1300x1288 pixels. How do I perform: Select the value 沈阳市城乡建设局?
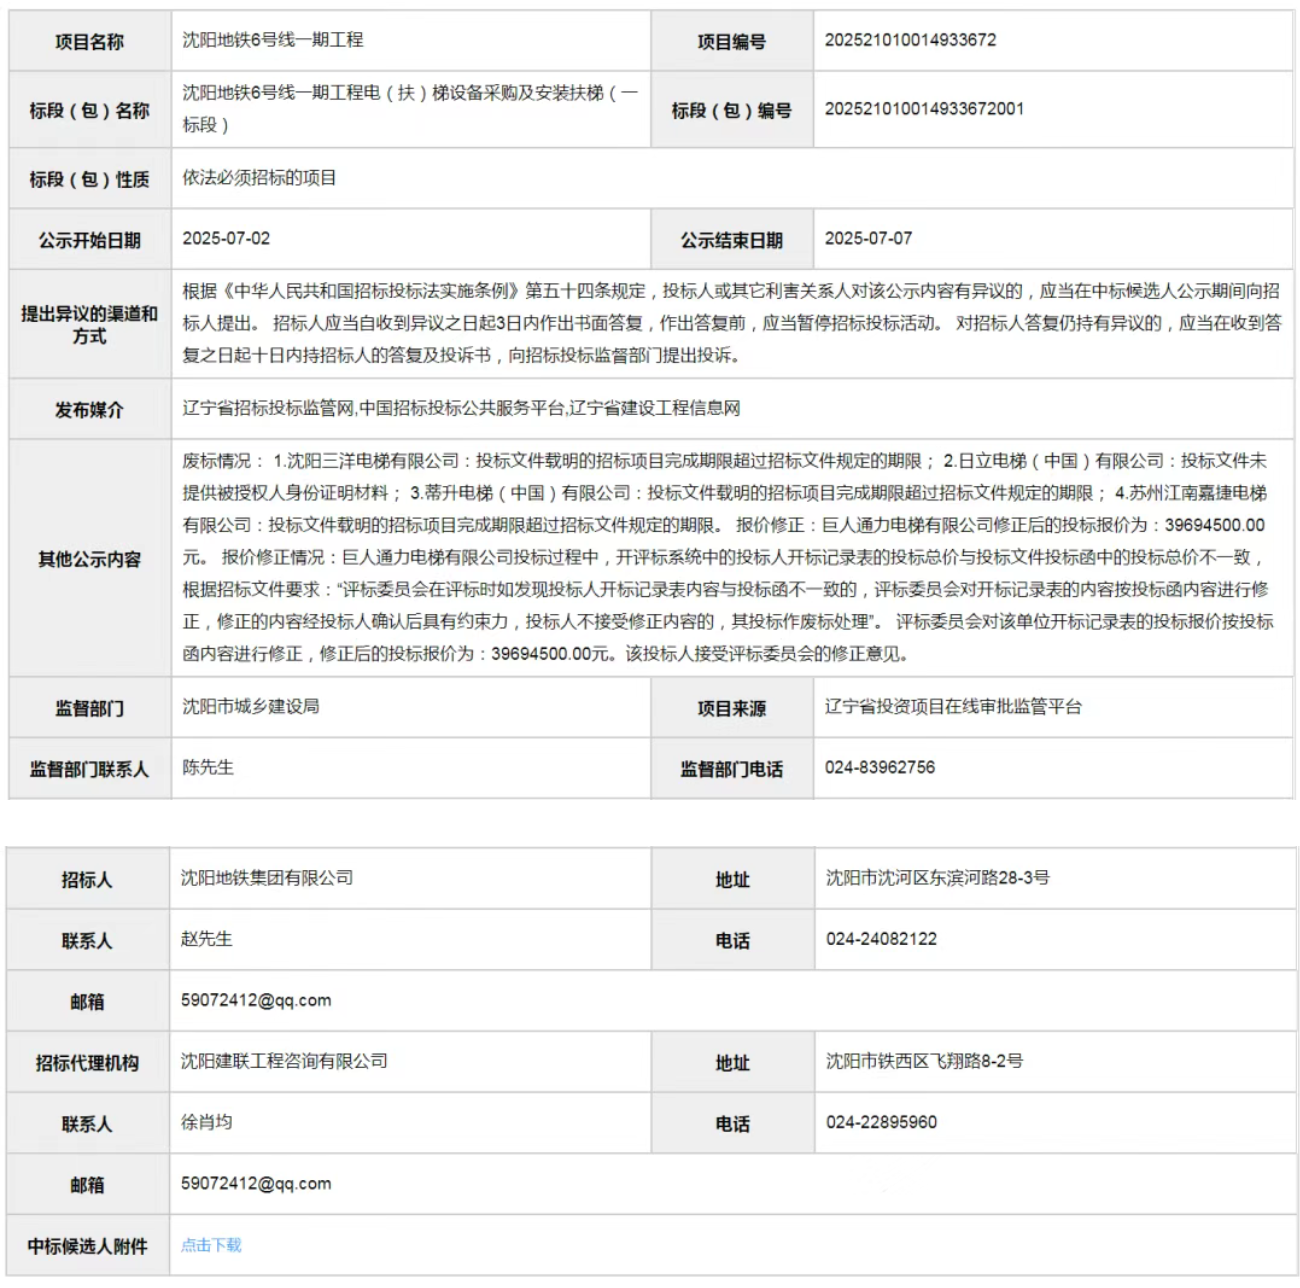tap(251, 706)
